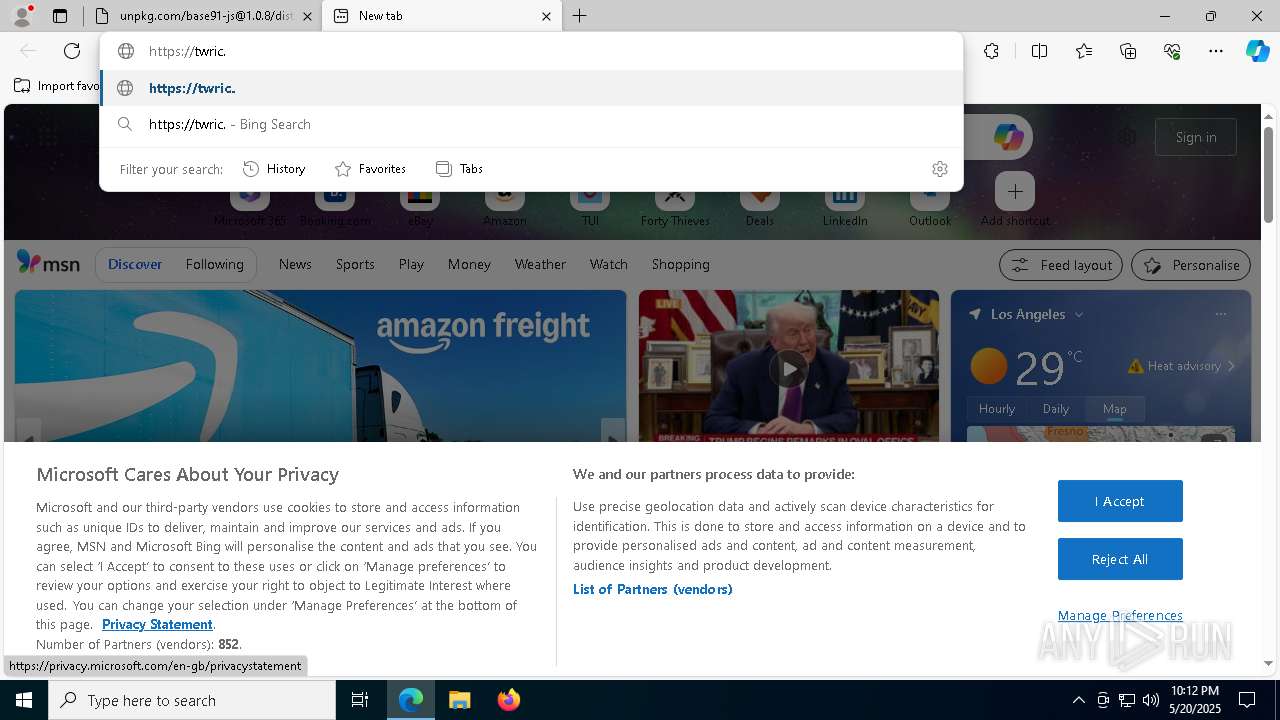1280x720 pixels.
Task: Click in the address bar input
Action: [531, 51]
